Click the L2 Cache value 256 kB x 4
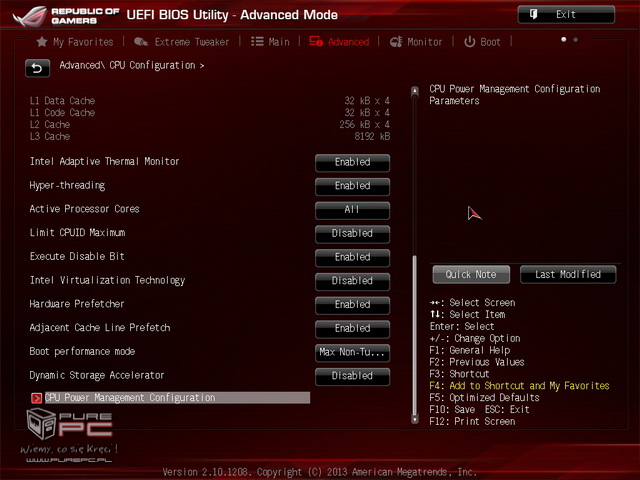Viewport: 640px width, 480px height. point(364,124)
